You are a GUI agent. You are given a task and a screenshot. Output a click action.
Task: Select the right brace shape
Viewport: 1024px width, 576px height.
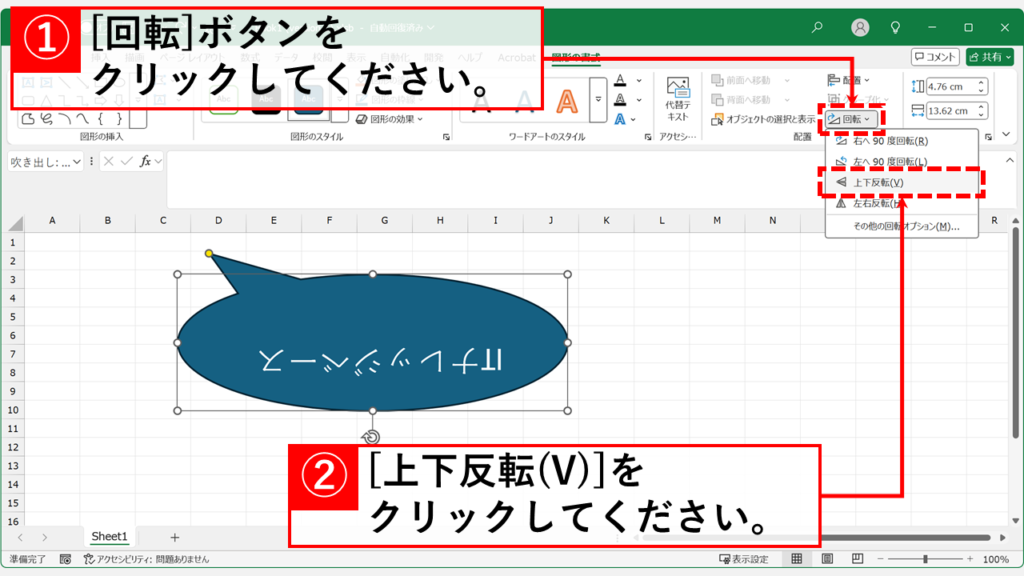pyautogui.click(x=119, y=119)
